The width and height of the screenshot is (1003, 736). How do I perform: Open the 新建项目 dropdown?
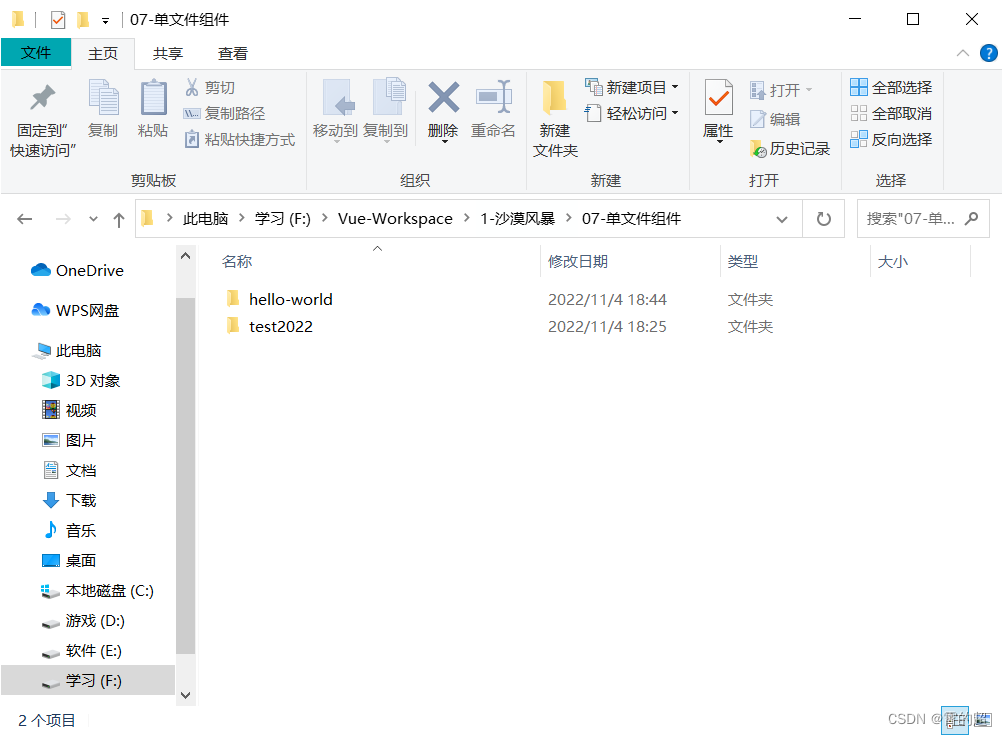tap(631, 87)
